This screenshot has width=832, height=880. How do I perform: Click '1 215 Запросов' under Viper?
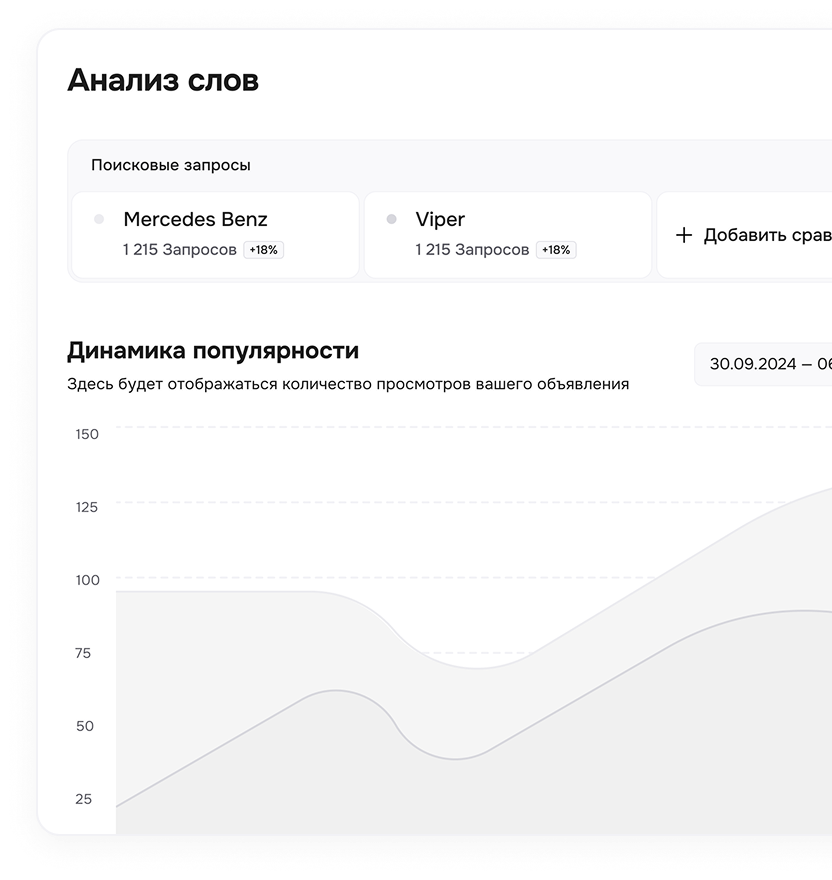472,250
